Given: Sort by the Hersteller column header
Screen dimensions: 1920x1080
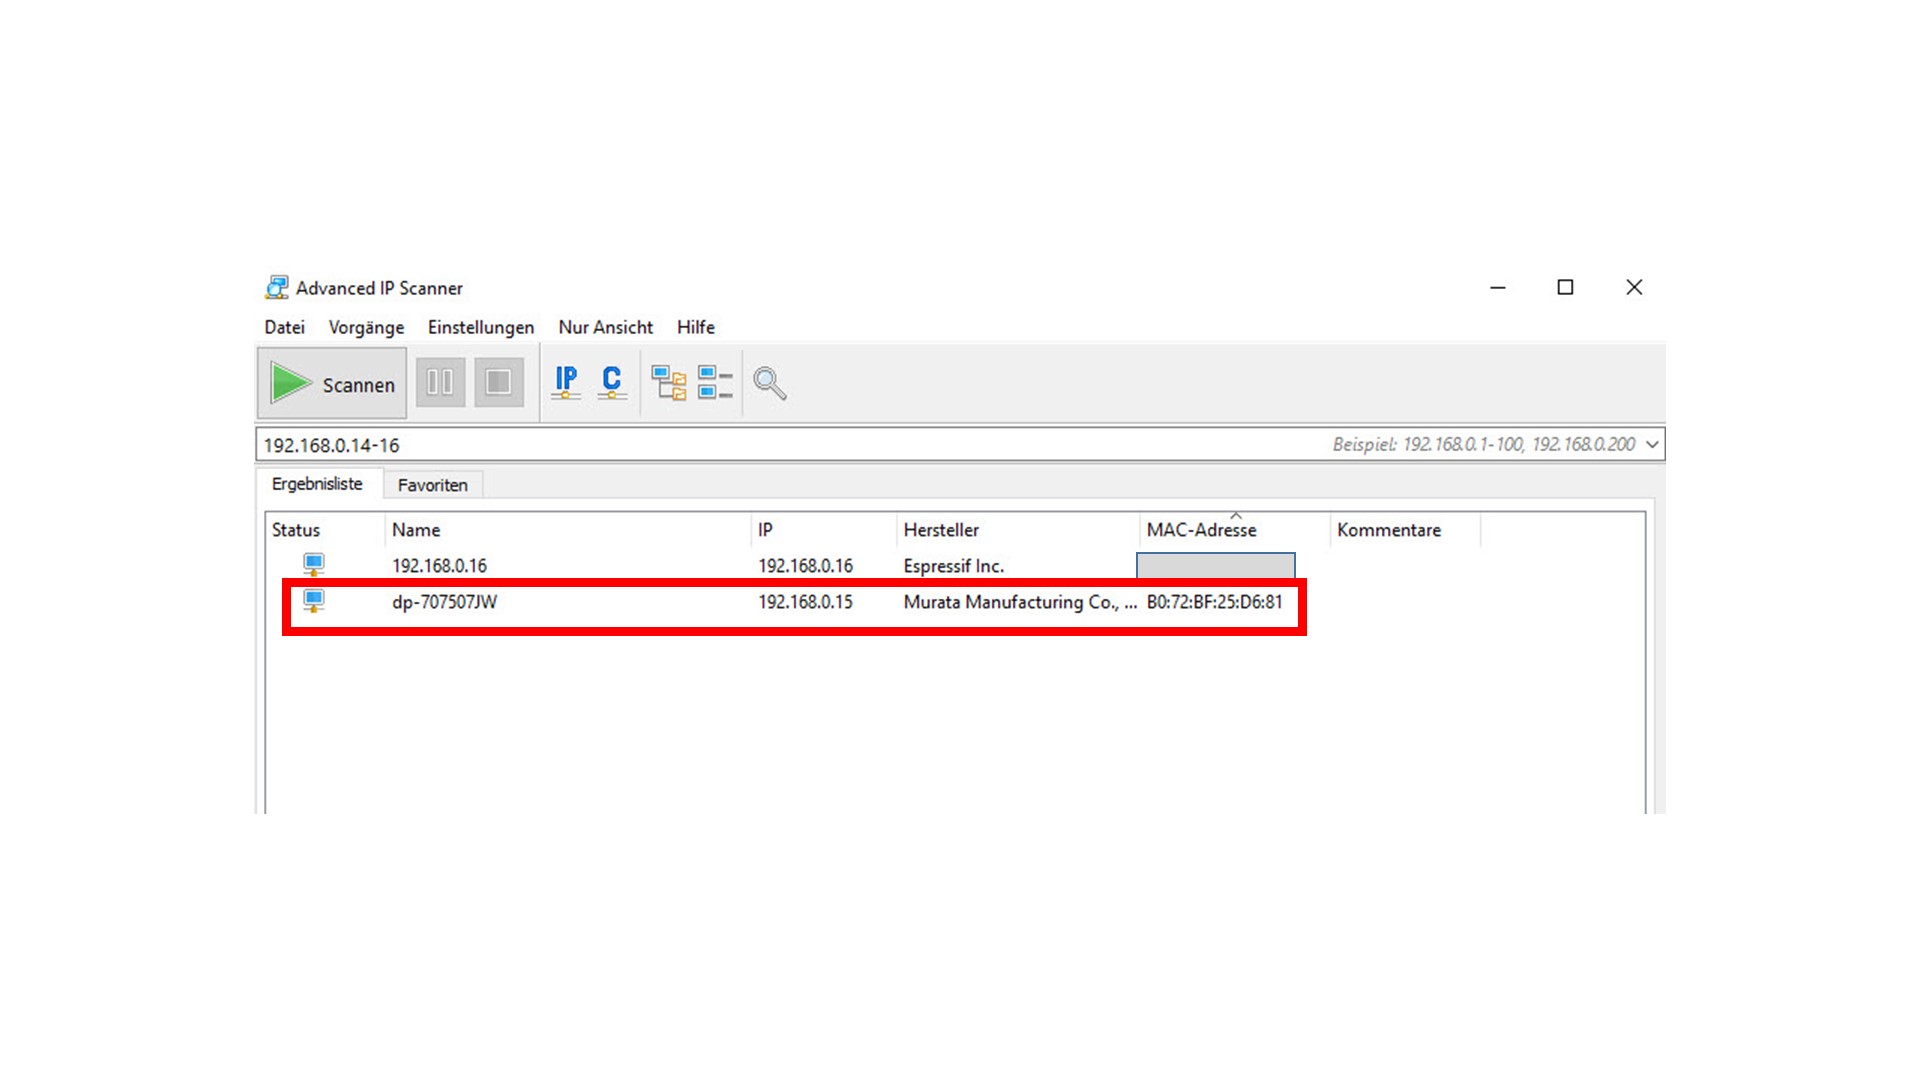Looking at the screenshot, I should click(1018, 530).
